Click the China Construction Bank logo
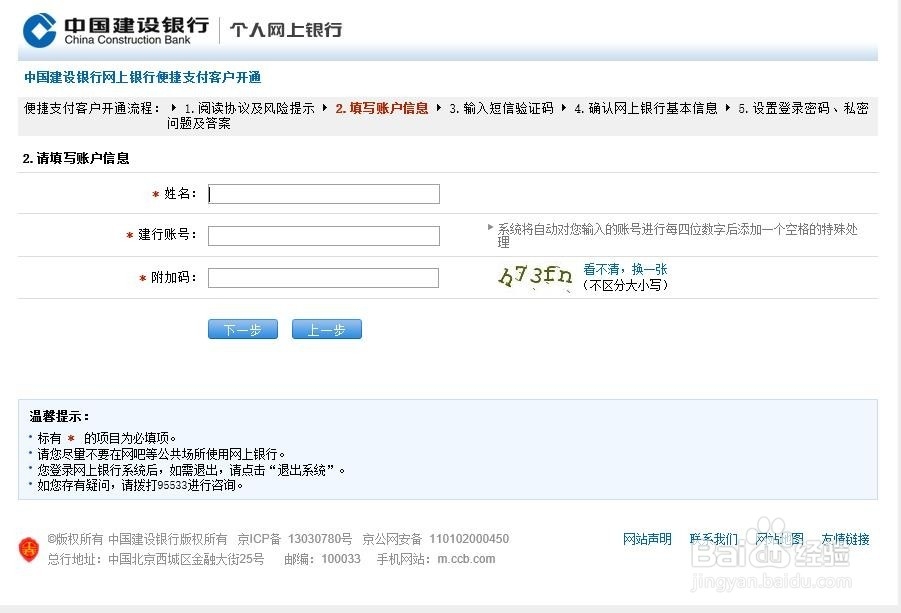901x613 pixels. (116, 29)
